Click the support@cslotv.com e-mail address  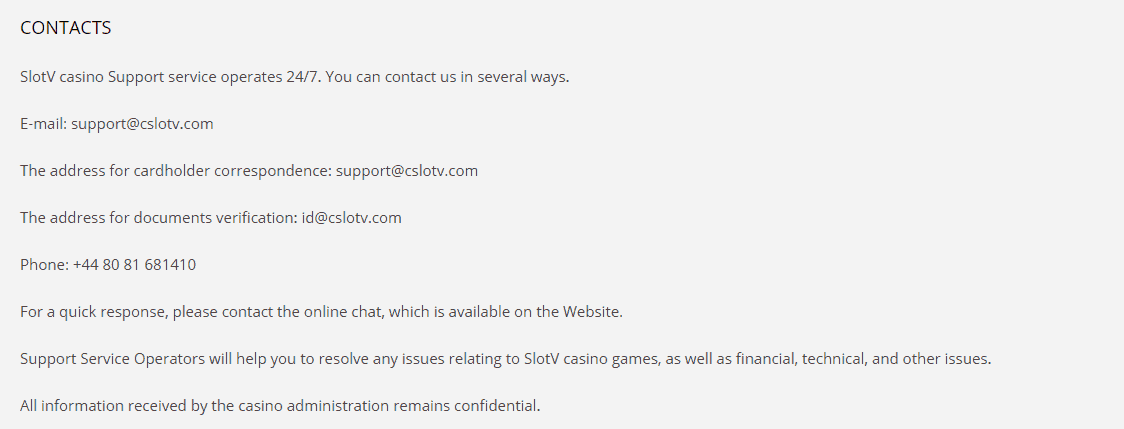pos(142,123)
